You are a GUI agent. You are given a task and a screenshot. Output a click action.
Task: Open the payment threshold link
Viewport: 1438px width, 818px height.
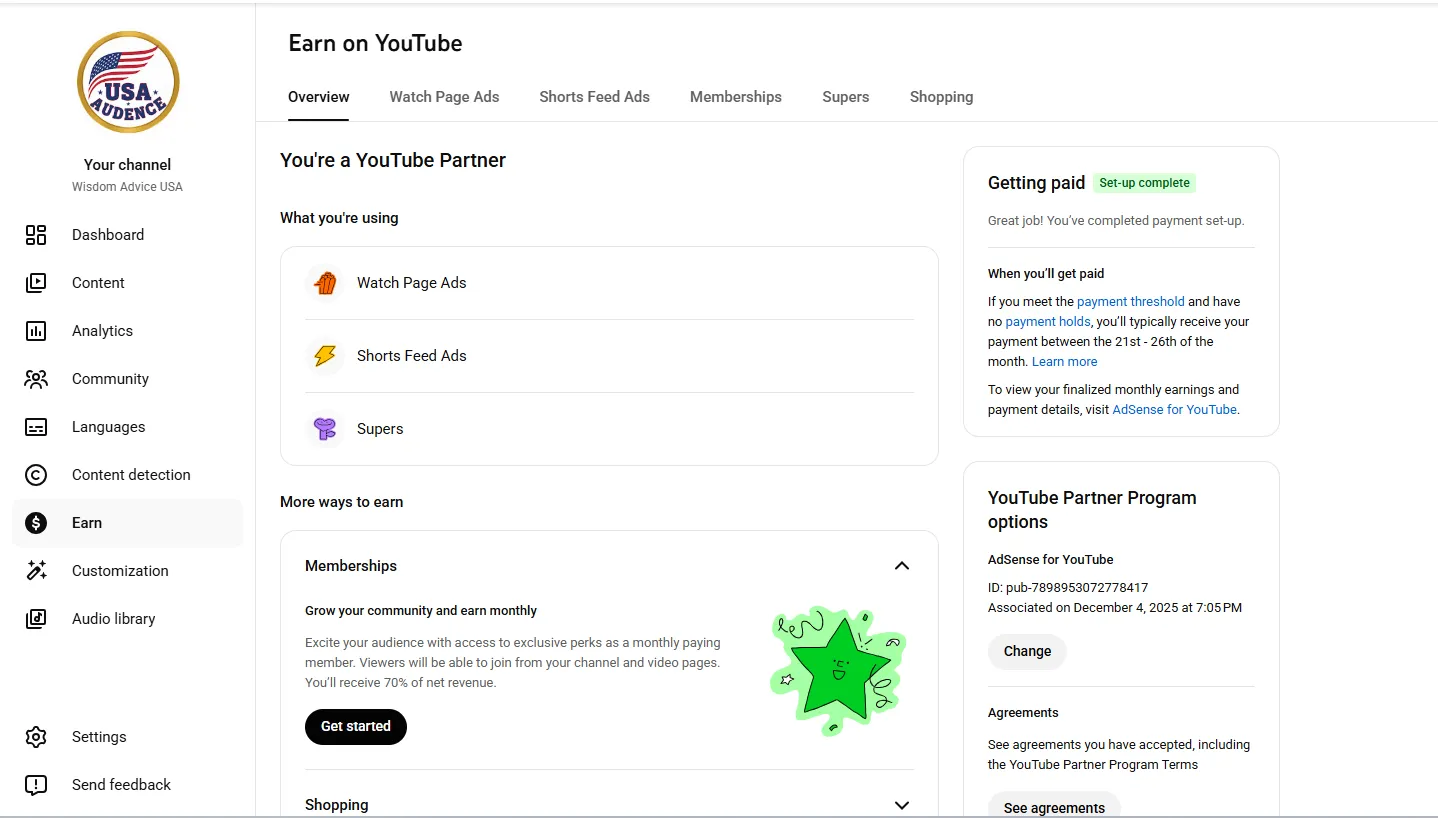[x=1130, y=302]
